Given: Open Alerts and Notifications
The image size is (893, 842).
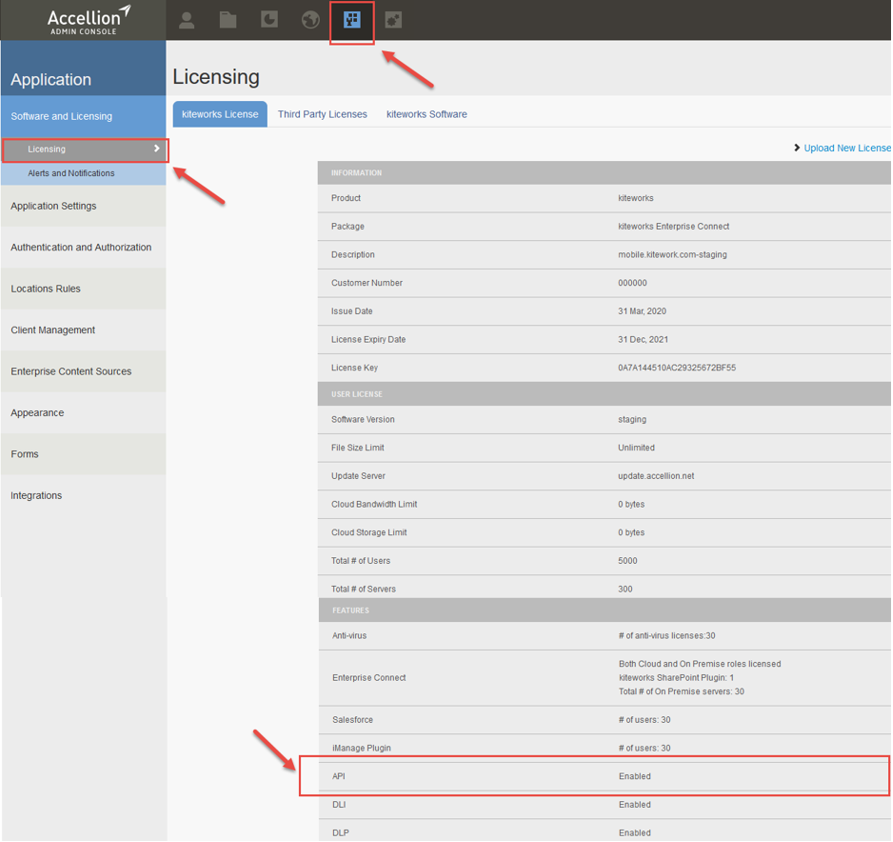Looking at the screenshot, I should [x=71, y=173].
